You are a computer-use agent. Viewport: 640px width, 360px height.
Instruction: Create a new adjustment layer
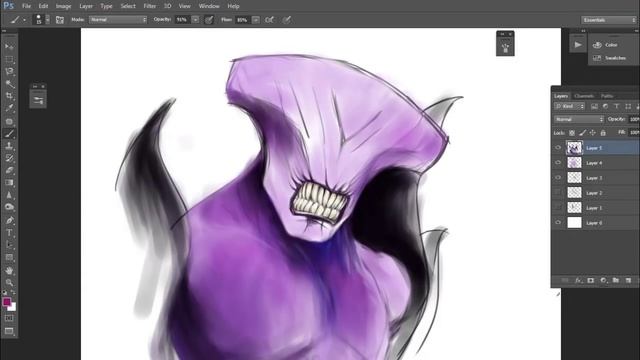[603, 280]
